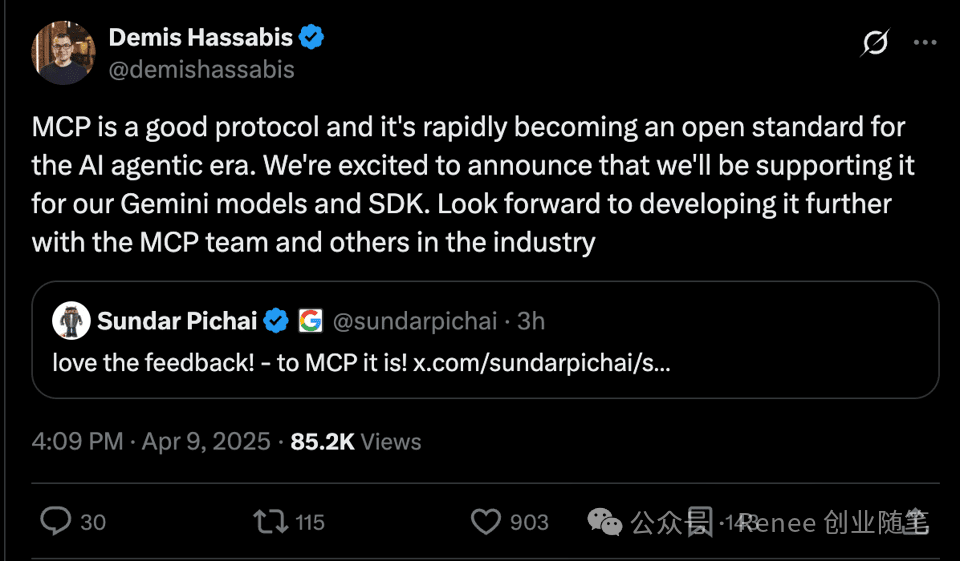Click the main tweet text about MCP
960x561 pixels.
pos(470,184)
